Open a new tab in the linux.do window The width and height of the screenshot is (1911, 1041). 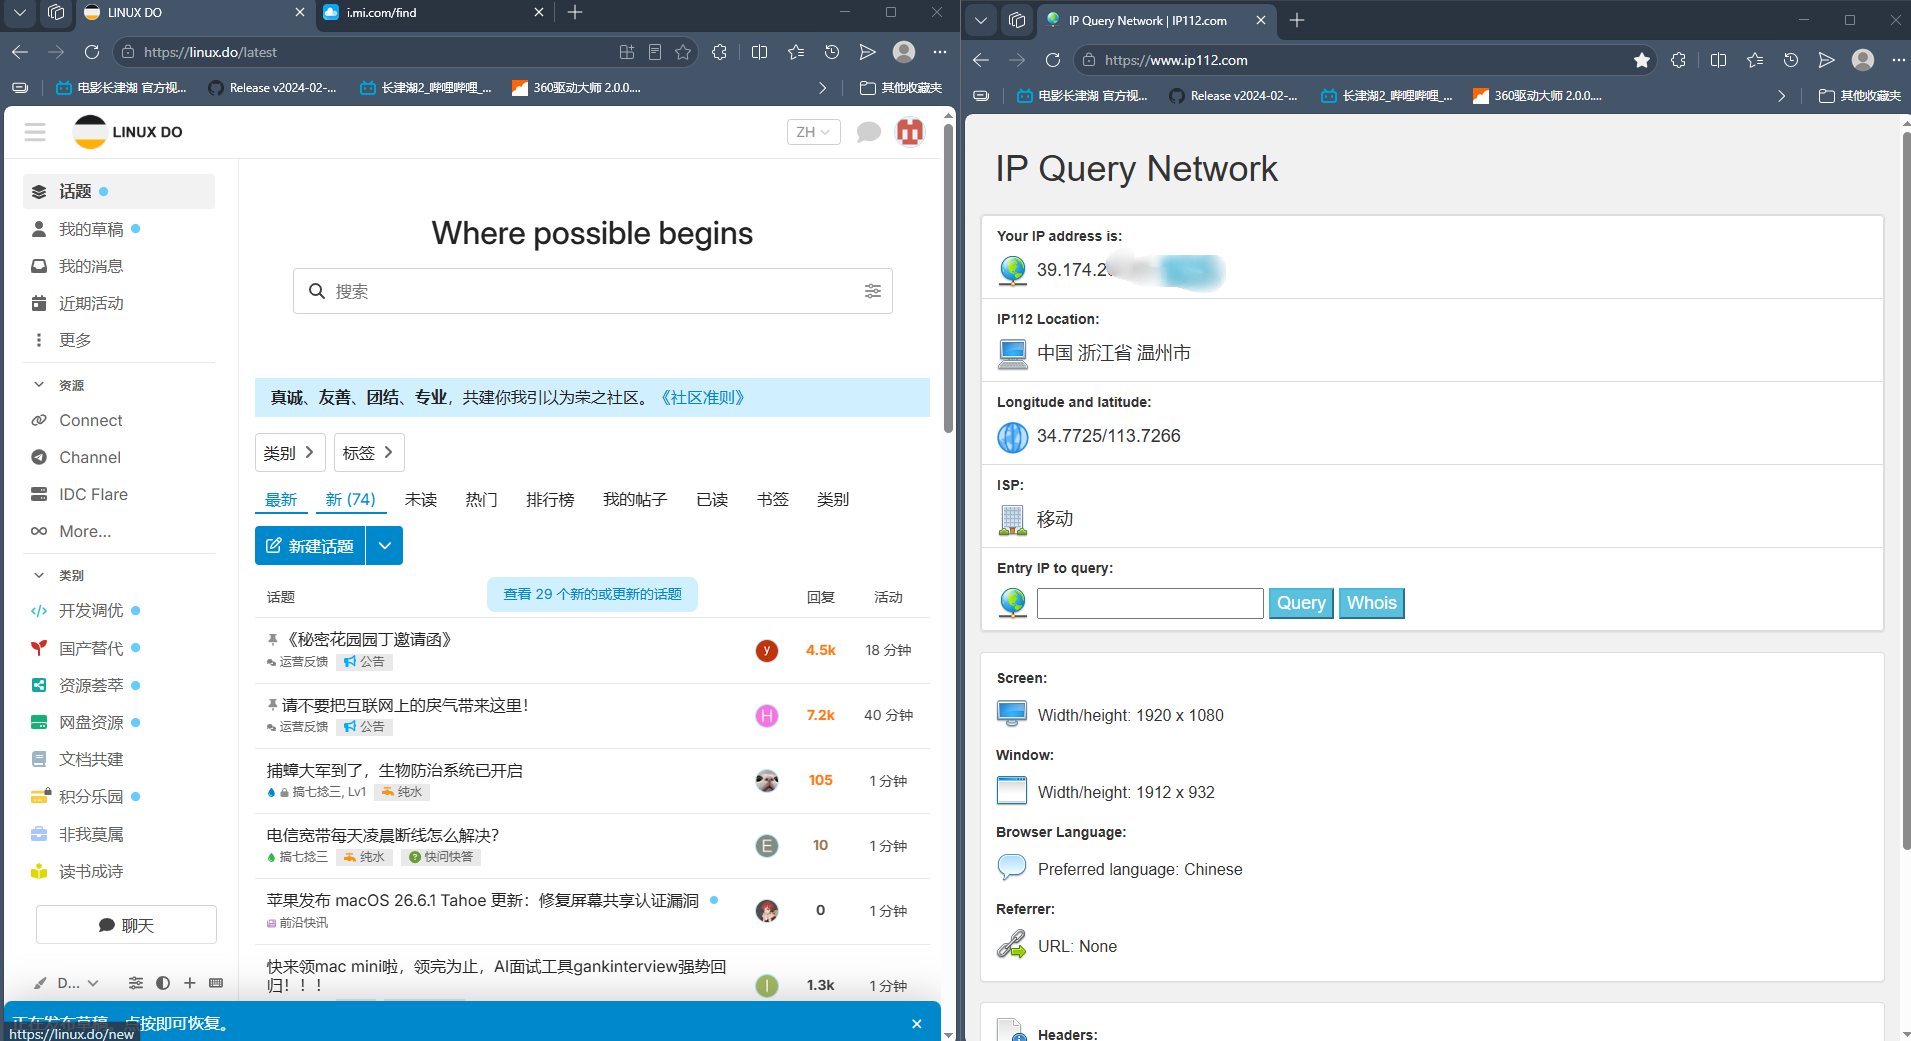pos(575,13)
